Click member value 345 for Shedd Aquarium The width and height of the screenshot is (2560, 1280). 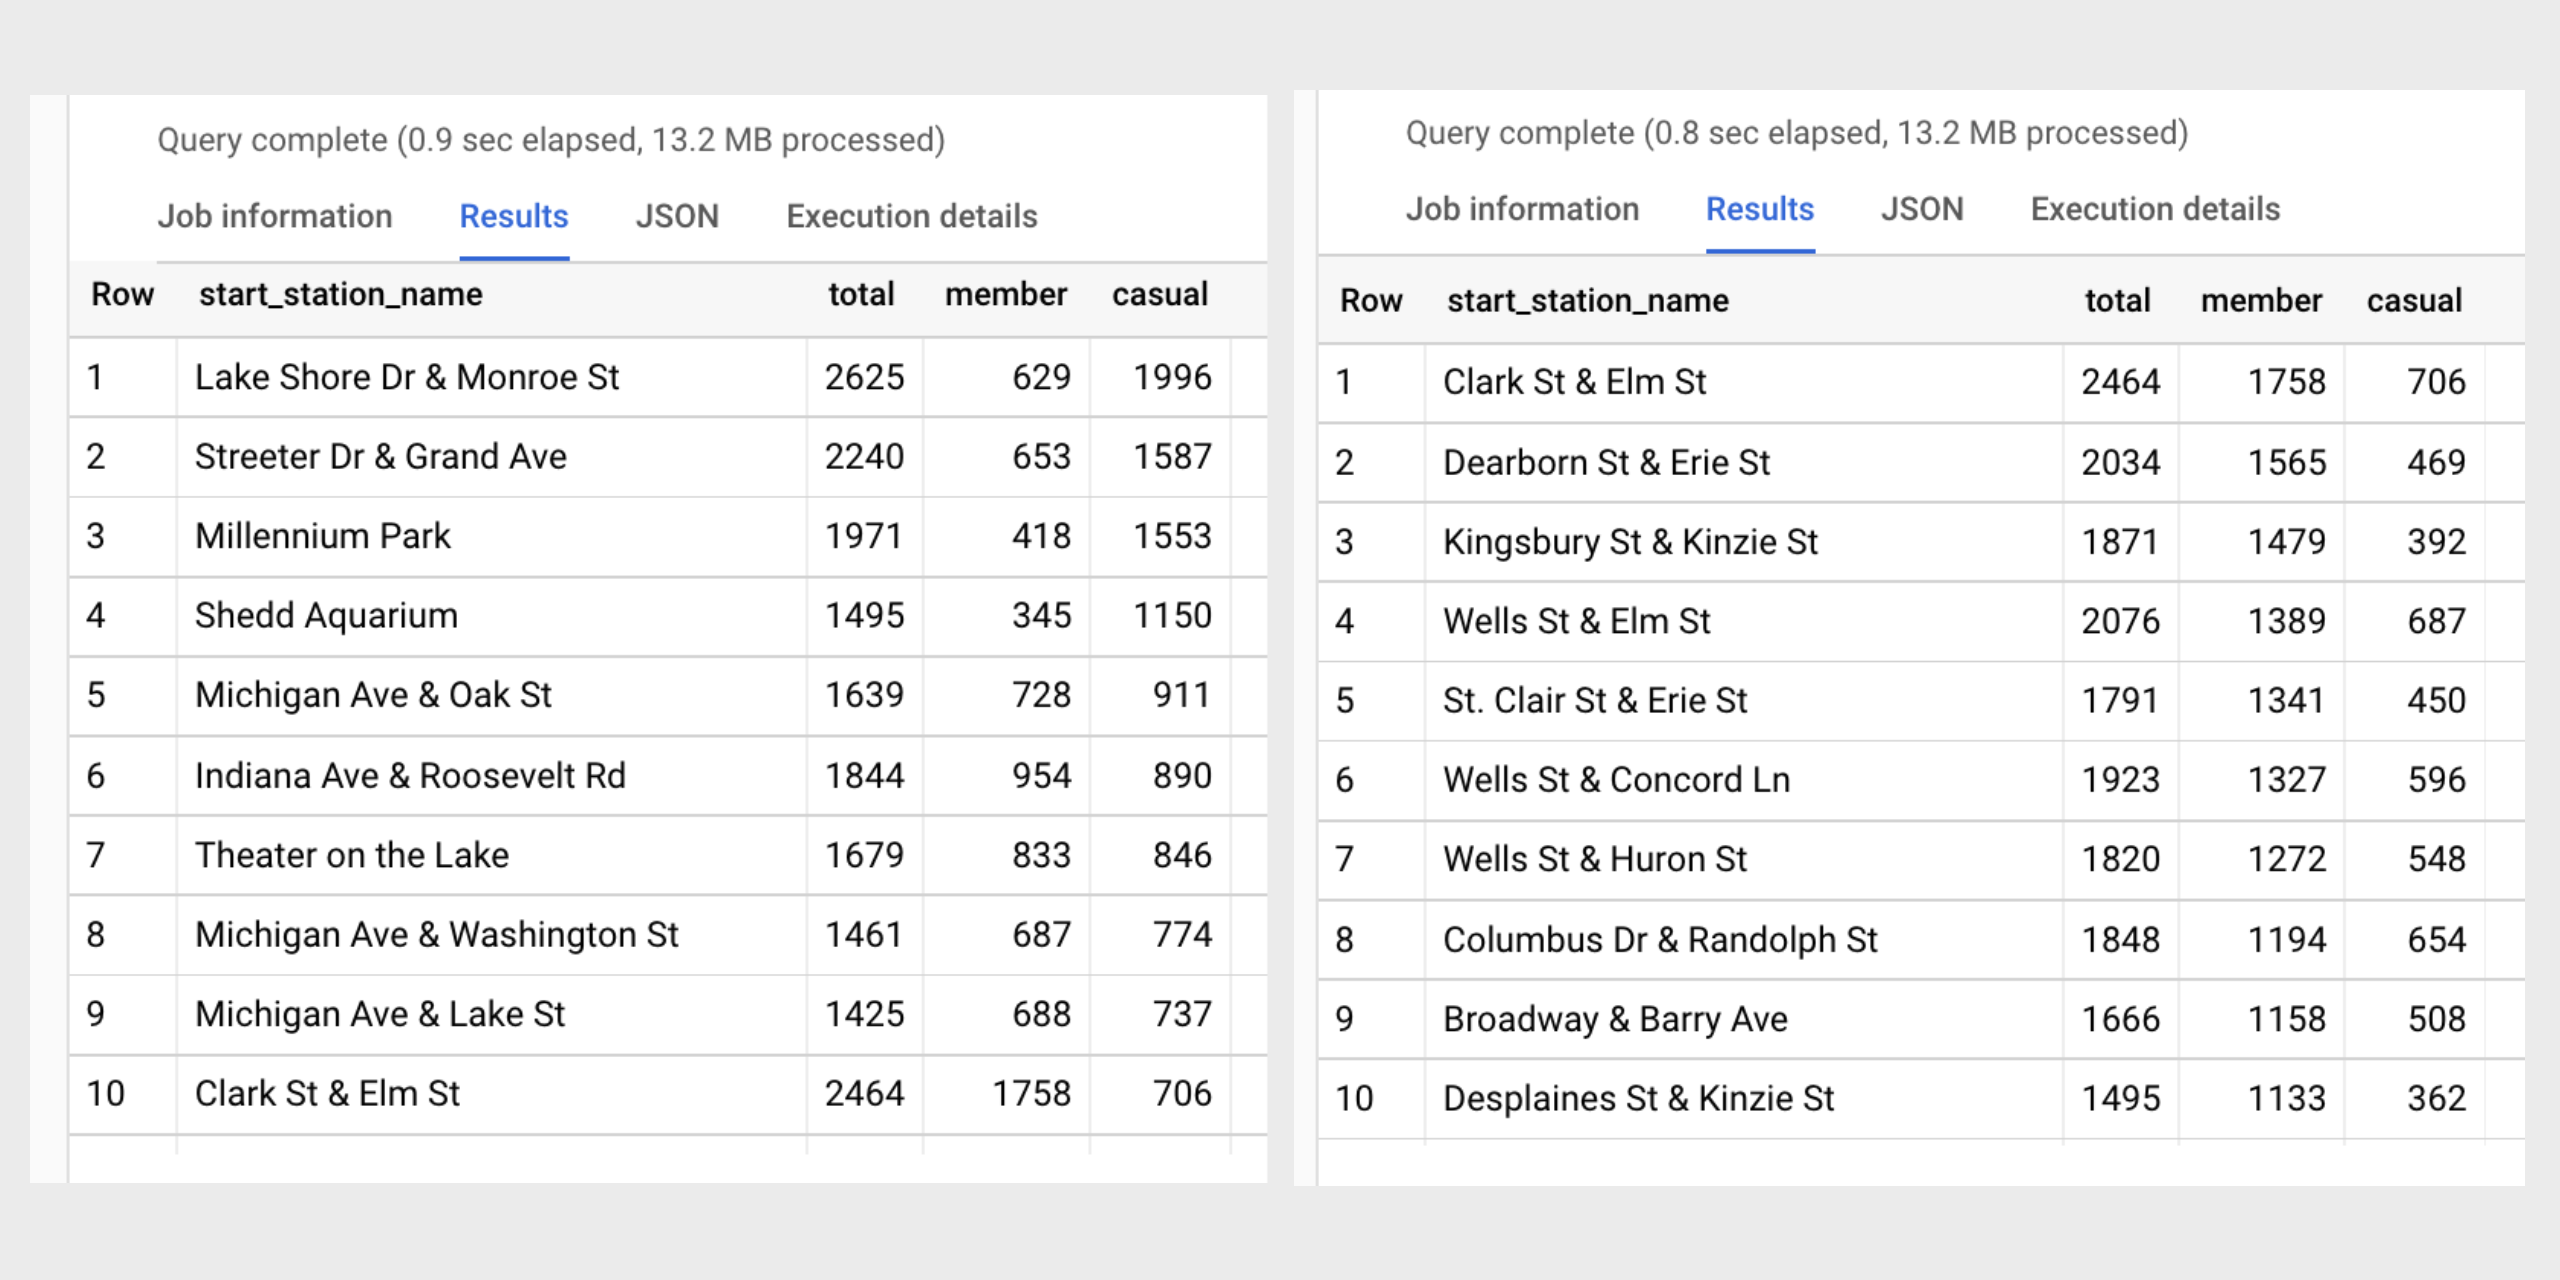(1041, 615)
